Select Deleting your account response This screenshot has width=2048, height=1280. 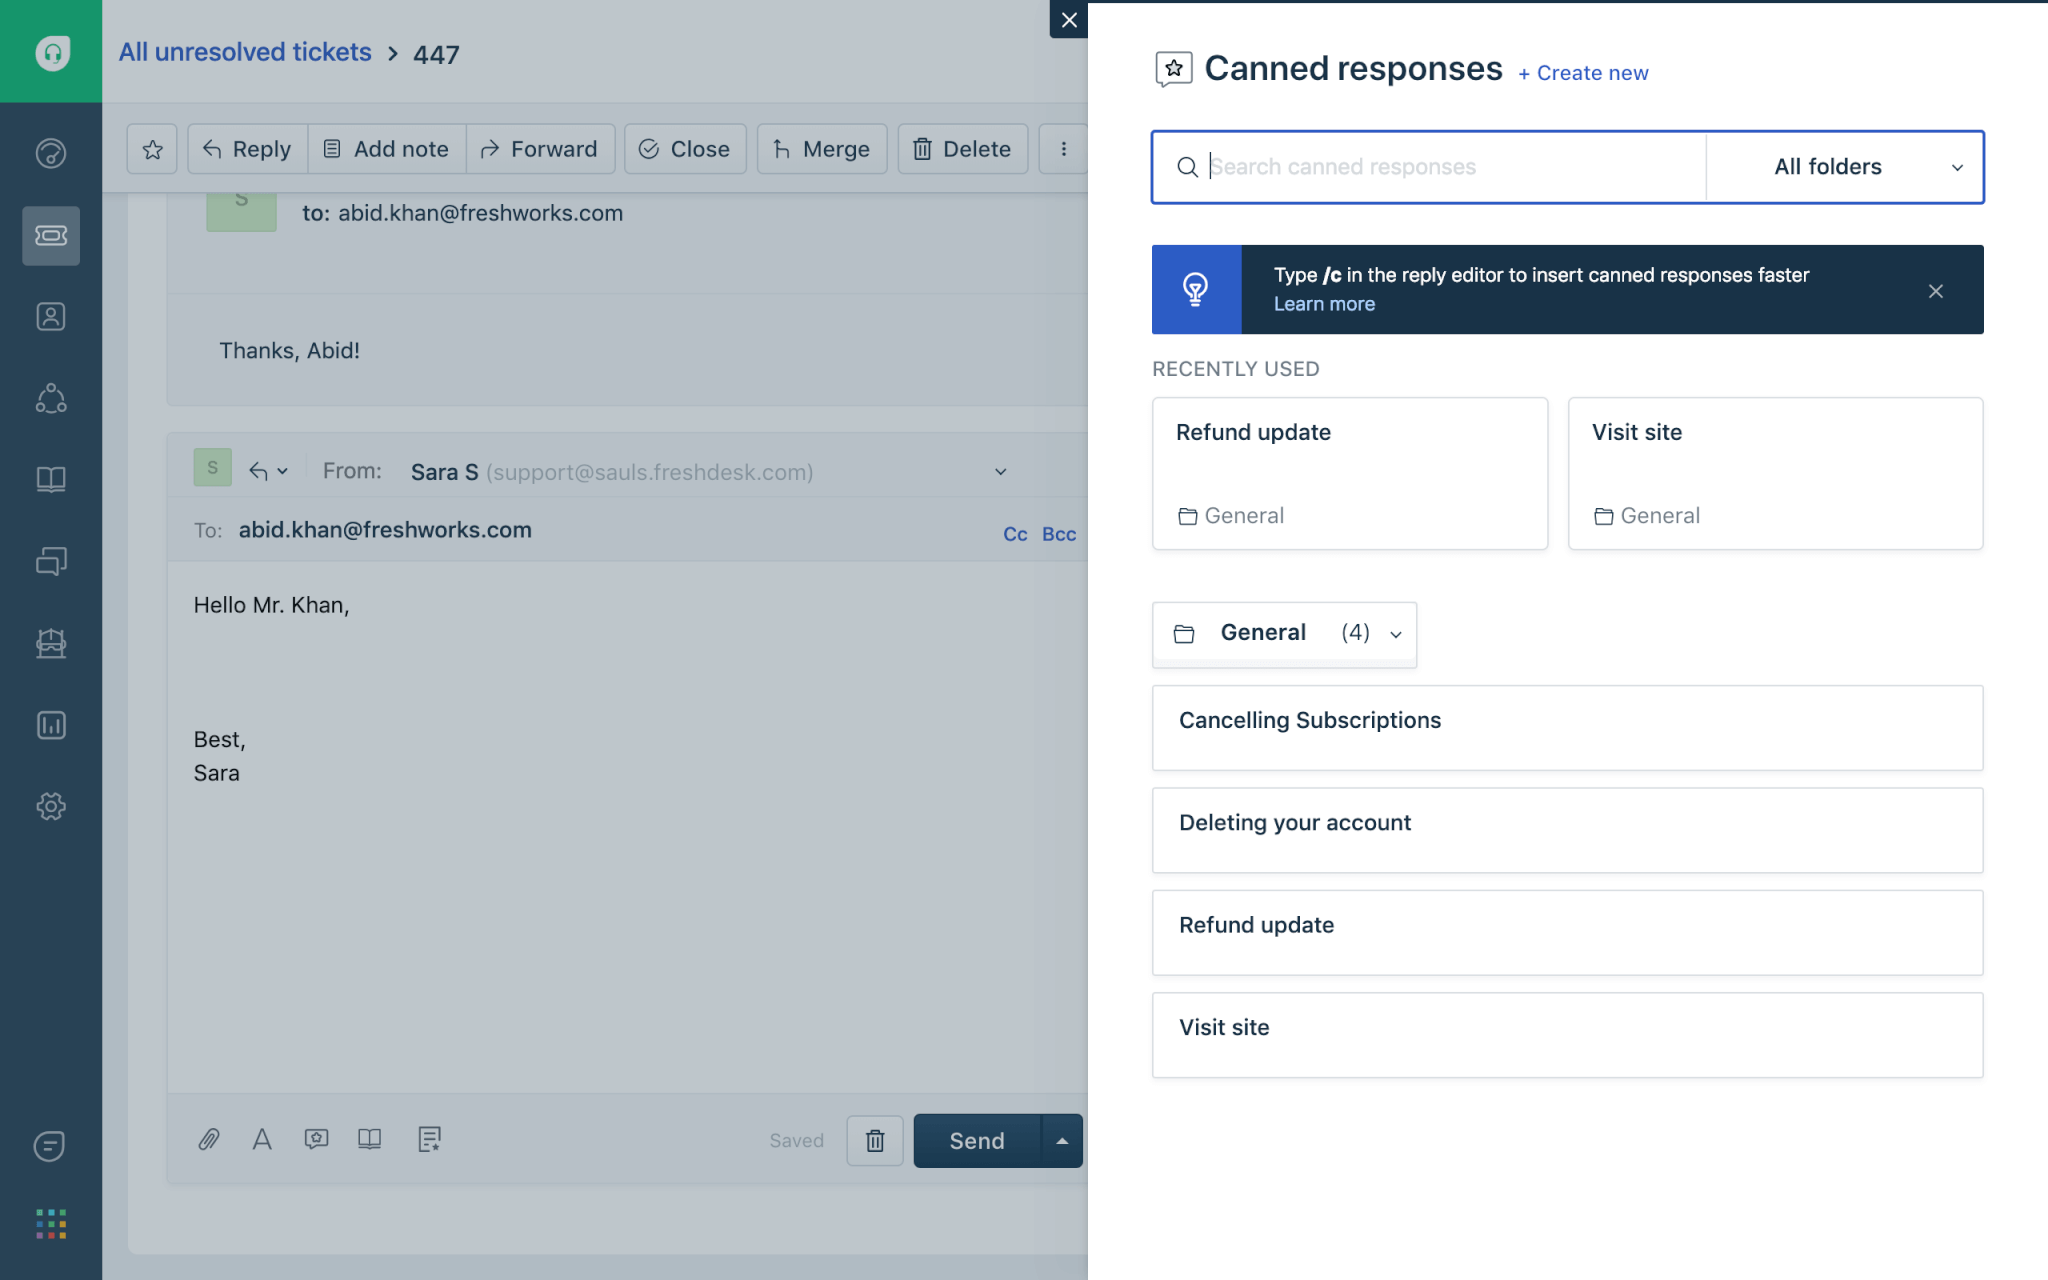[1567, 830]
